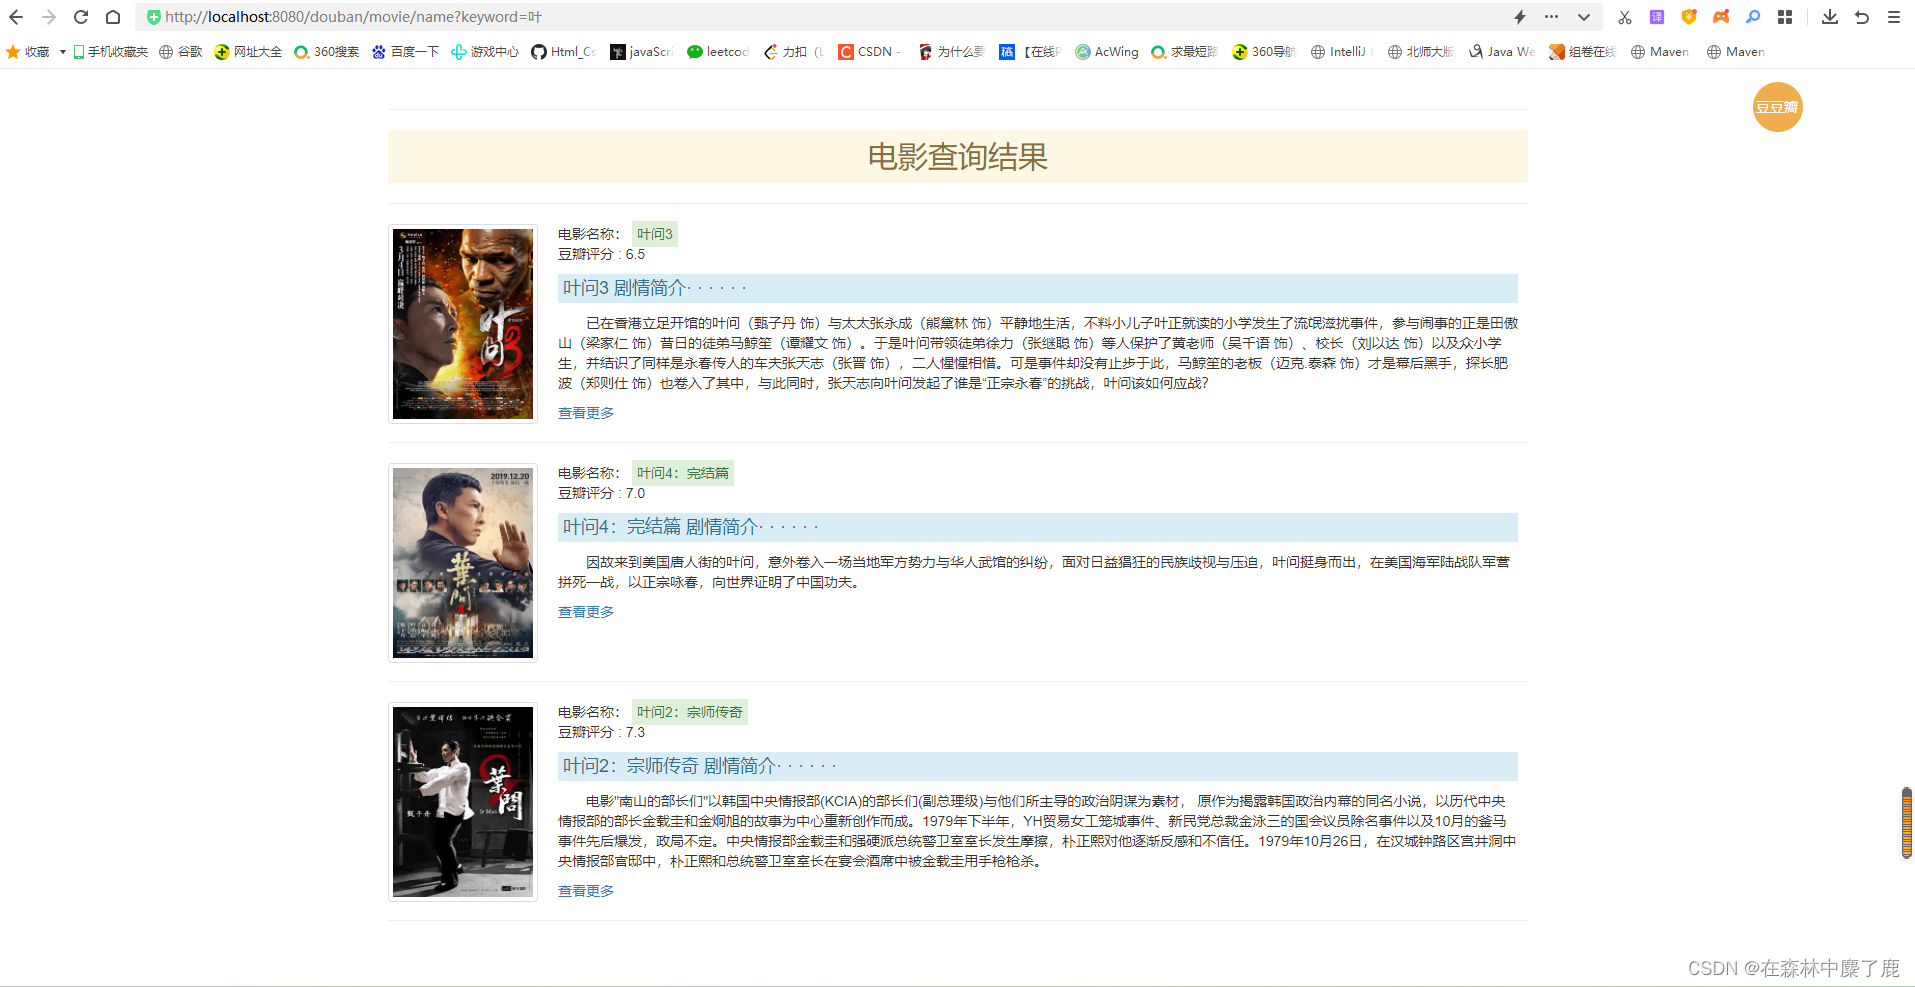Click the 叶问3 movie name tag
This screenshot has height=987, width=1915.
coord(655,234)
